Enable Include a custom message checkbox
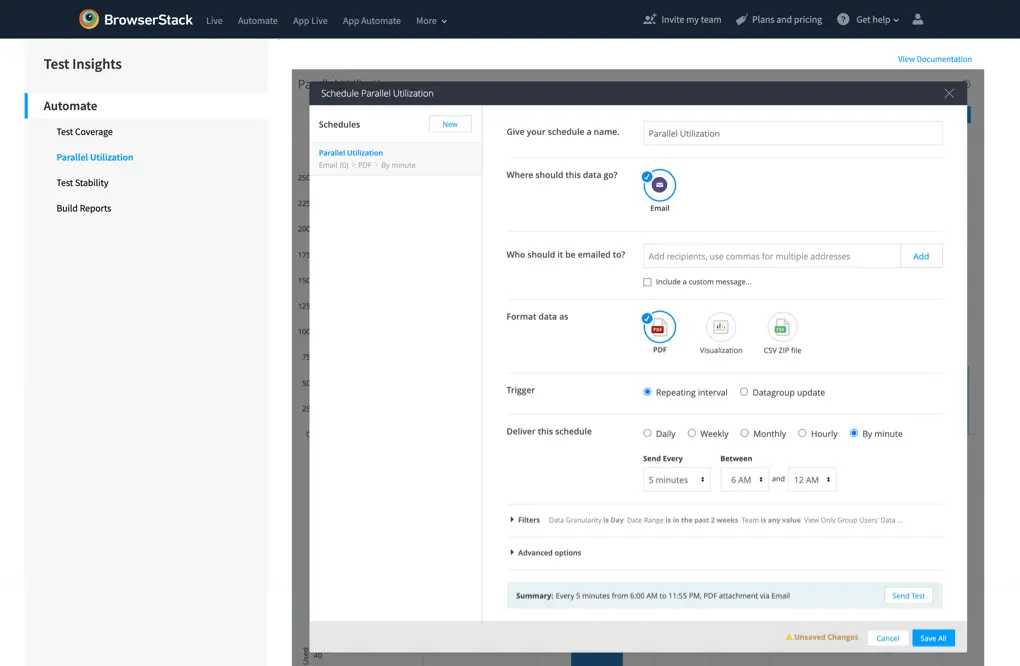Viewport: 1020px width, 666px height. tap(648, 282)
